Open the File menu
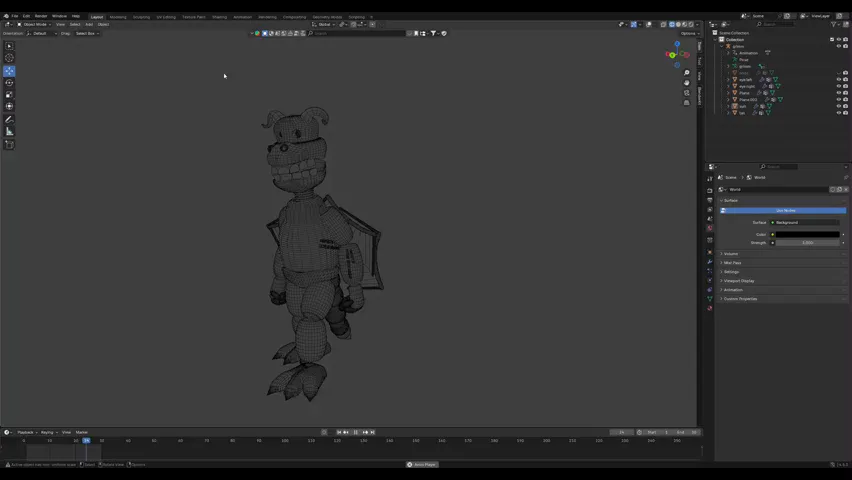Screen dimensions: 852x480 pyautogui.click(x=15, y=16)
